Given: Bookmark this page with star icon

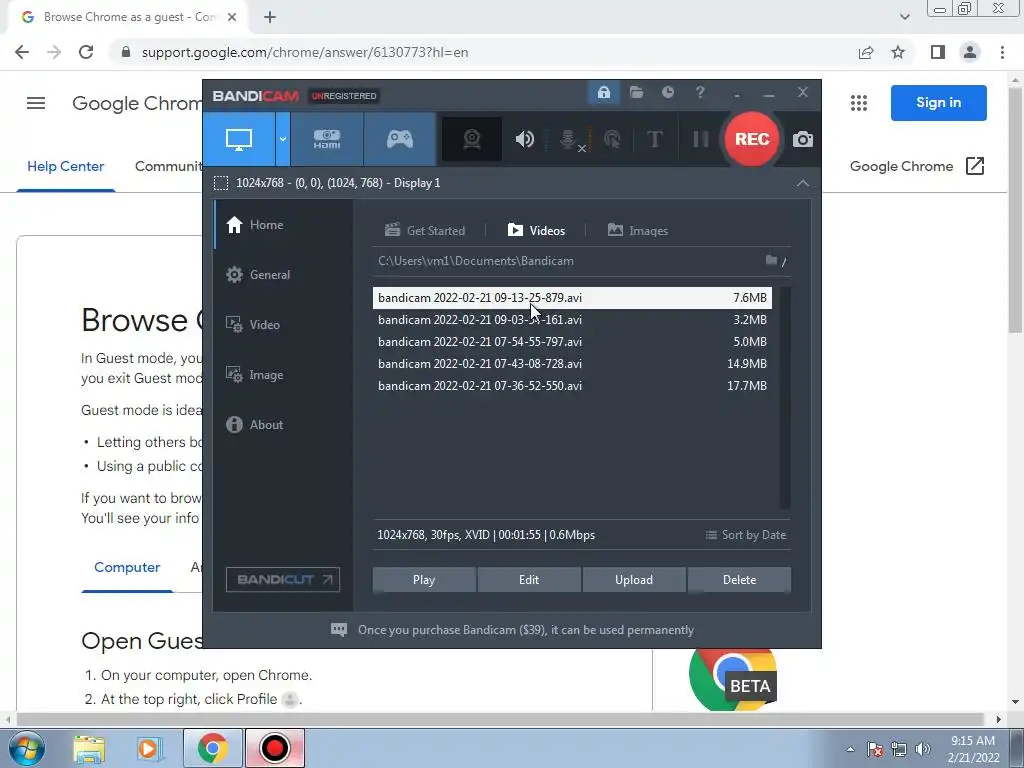Looking at the screenshot, I should tap(898, 52).
